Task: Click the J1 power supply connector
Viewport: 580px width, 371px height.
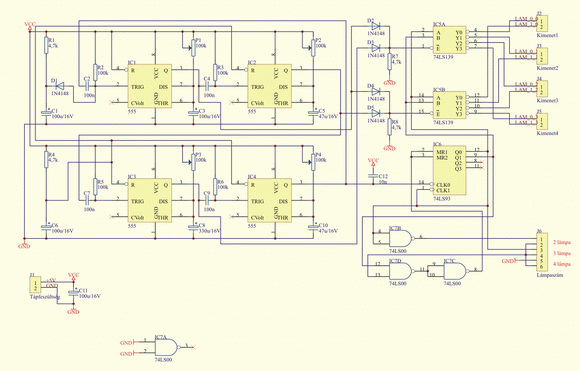Action: 35,285
